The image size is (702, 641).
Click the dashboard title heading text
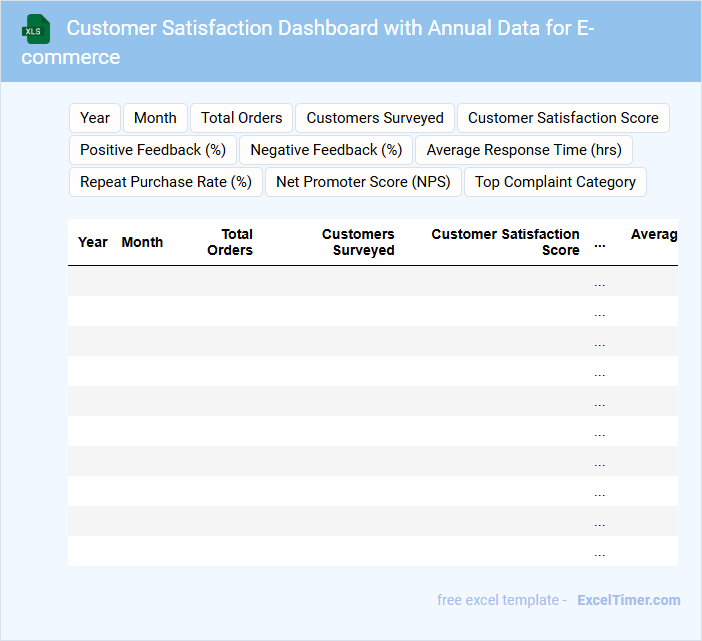tap(330, 28)
